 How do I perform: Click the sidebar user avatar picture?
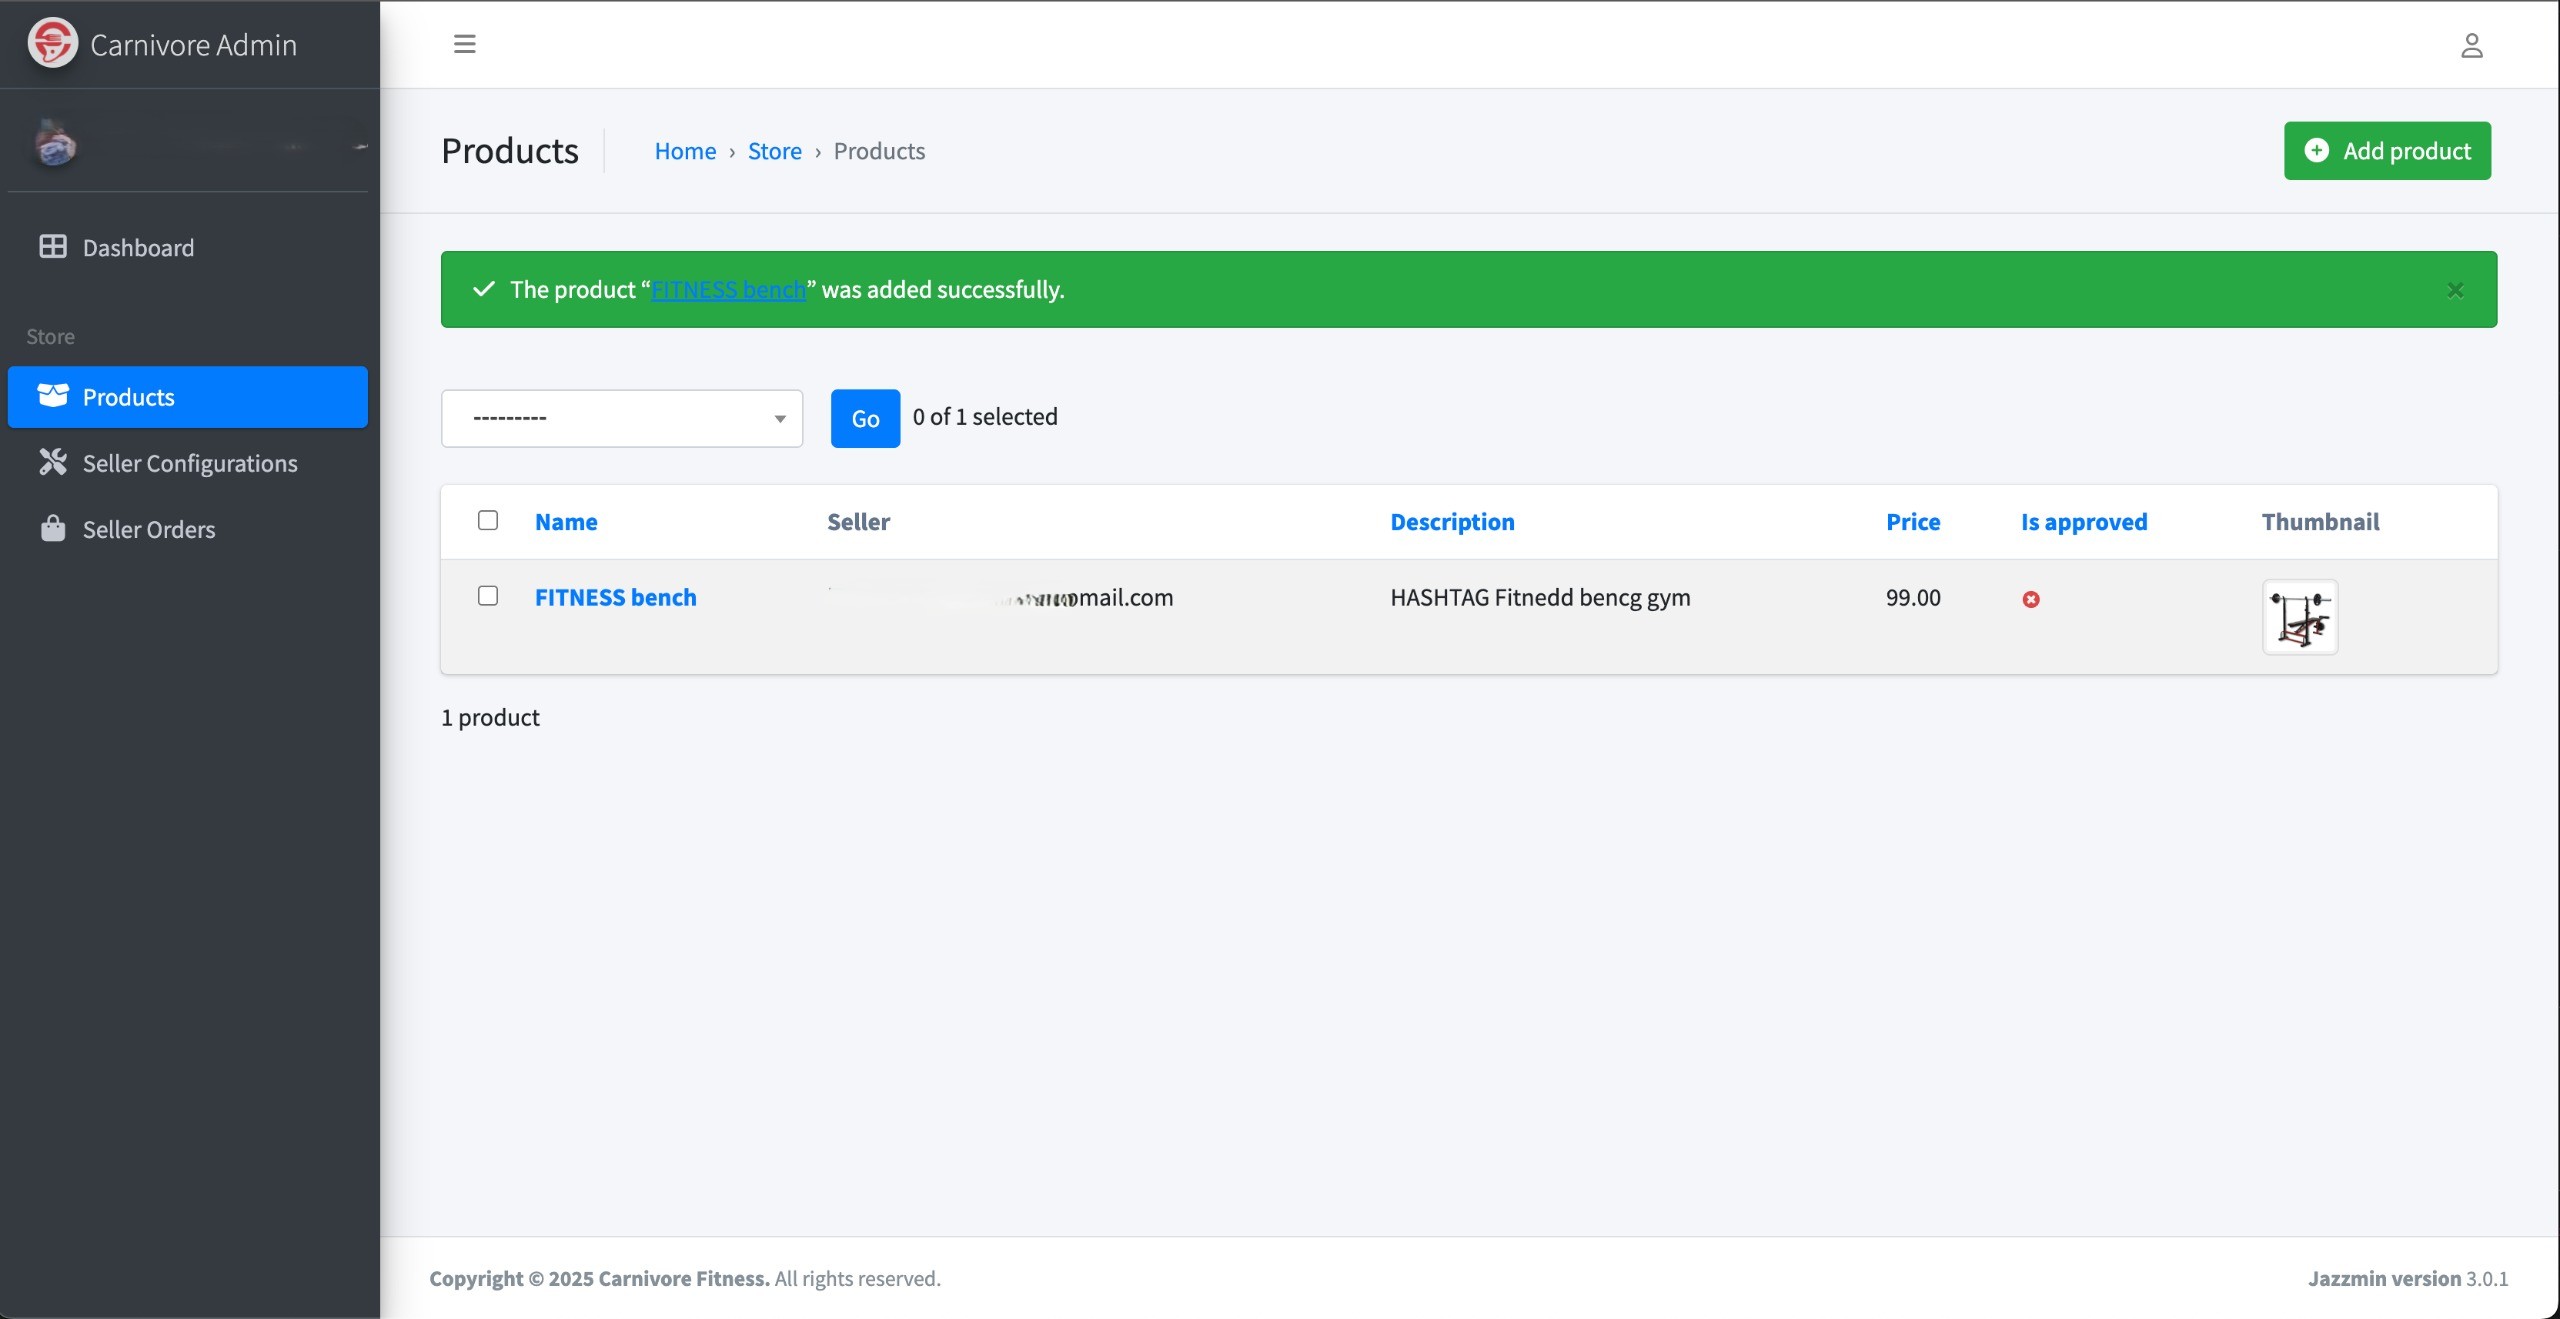pyautogui.click(x=56, y=143)
